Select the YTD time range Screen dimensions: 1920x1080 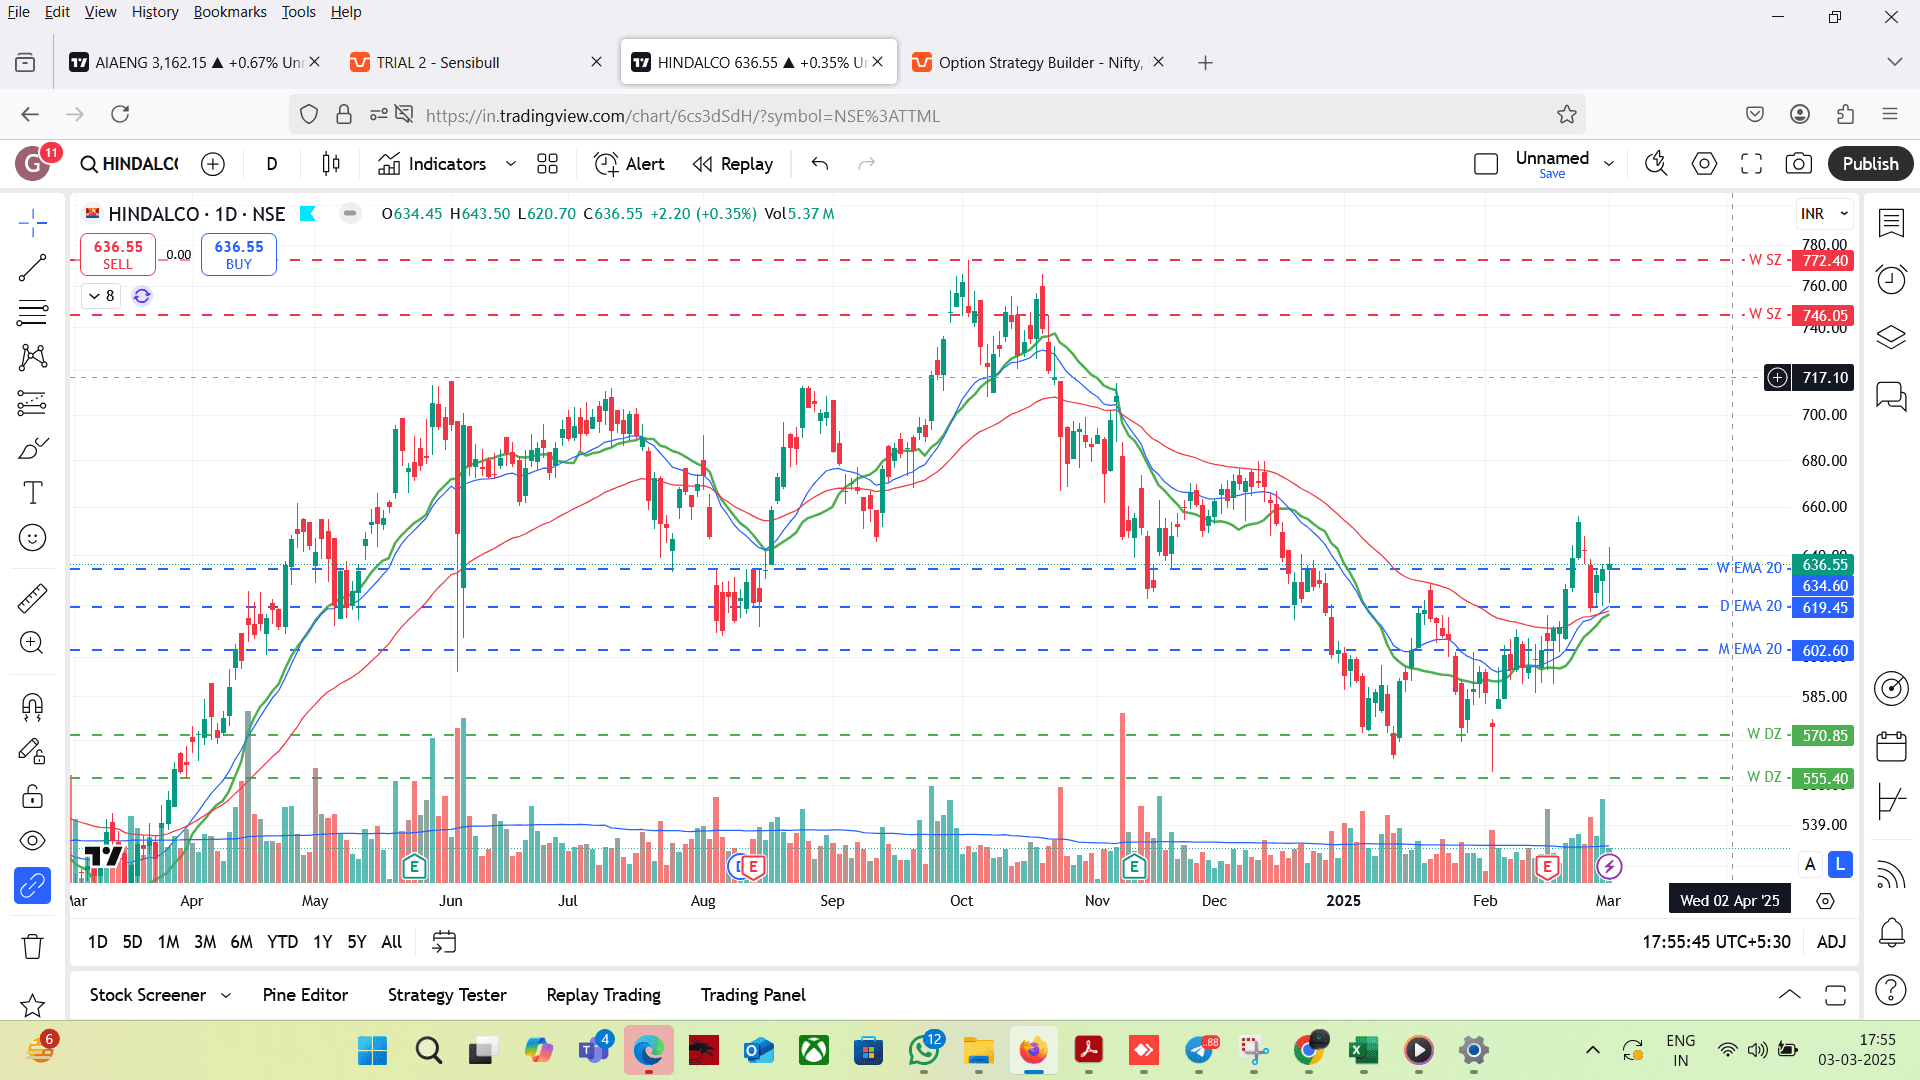tap(282, 942)
